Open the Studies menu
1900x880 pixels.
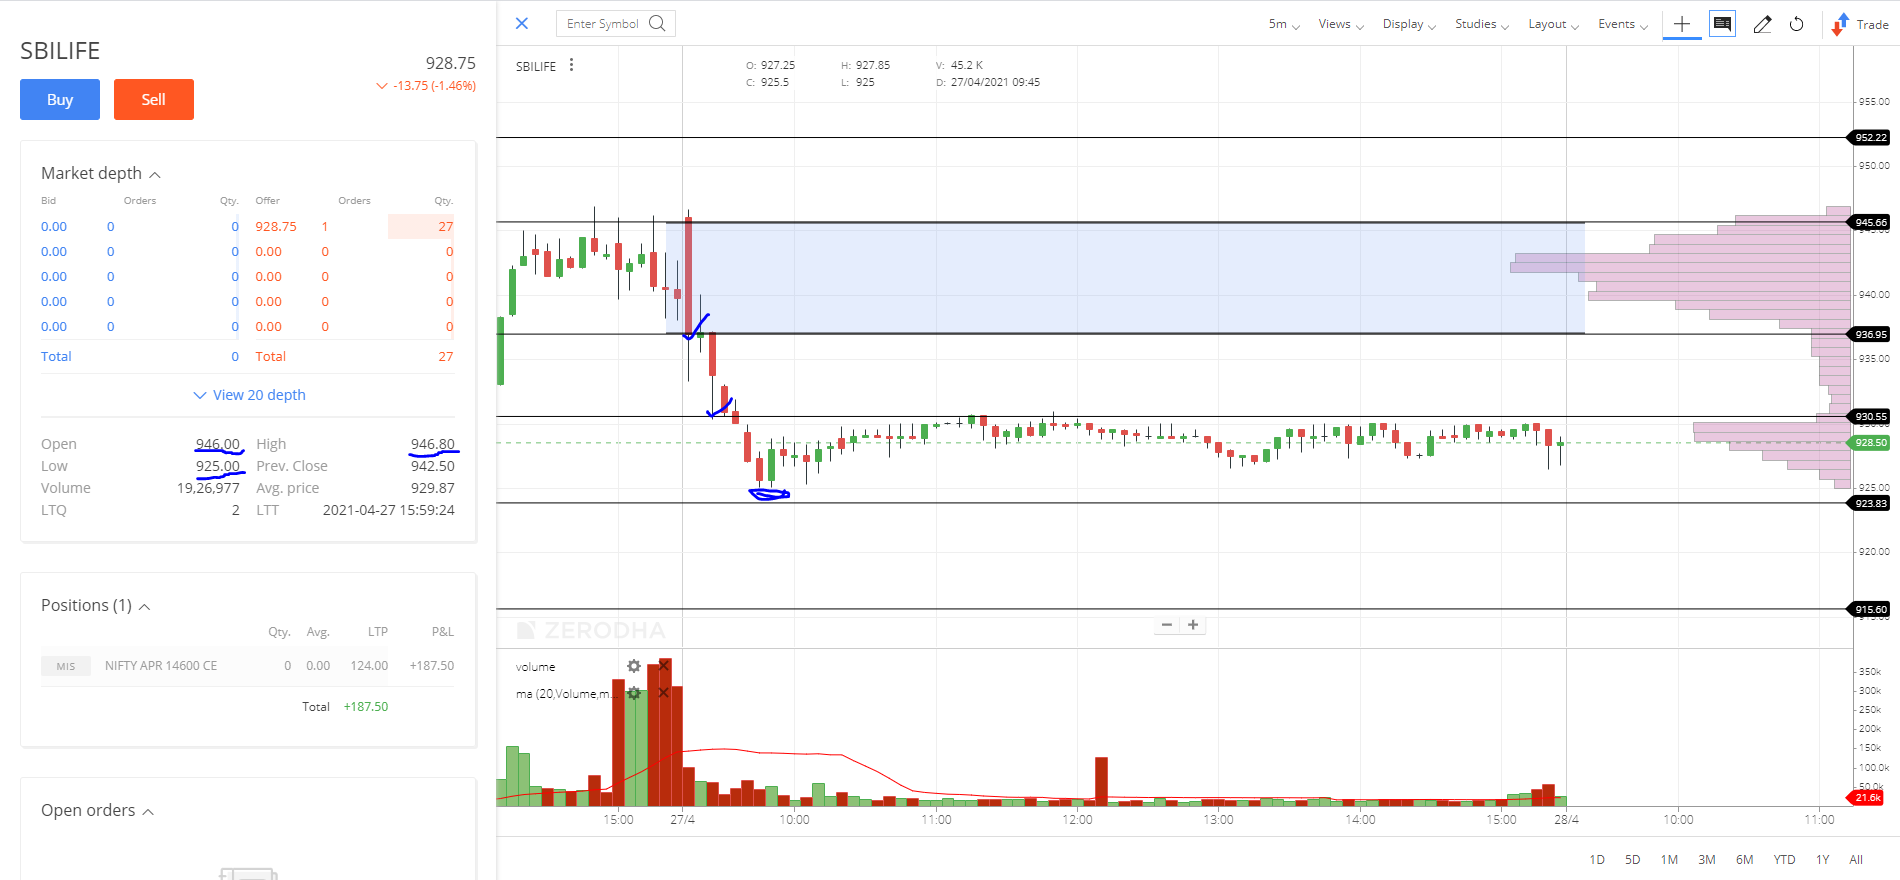[x=1482, y=24]
